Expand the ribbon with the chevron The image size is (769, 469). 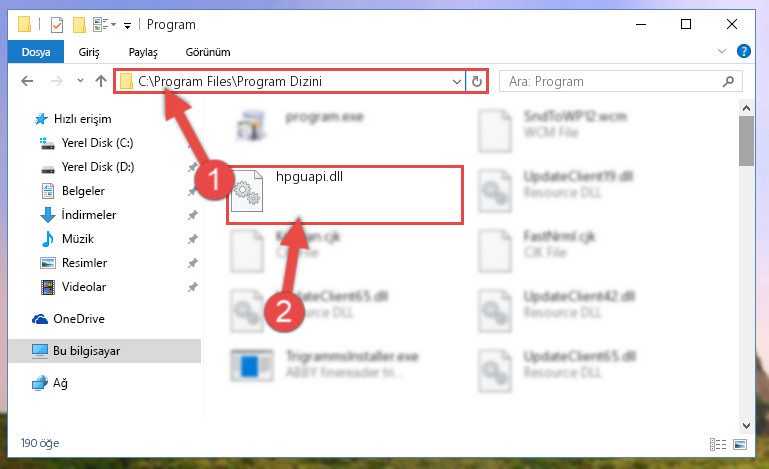point(721,51)
